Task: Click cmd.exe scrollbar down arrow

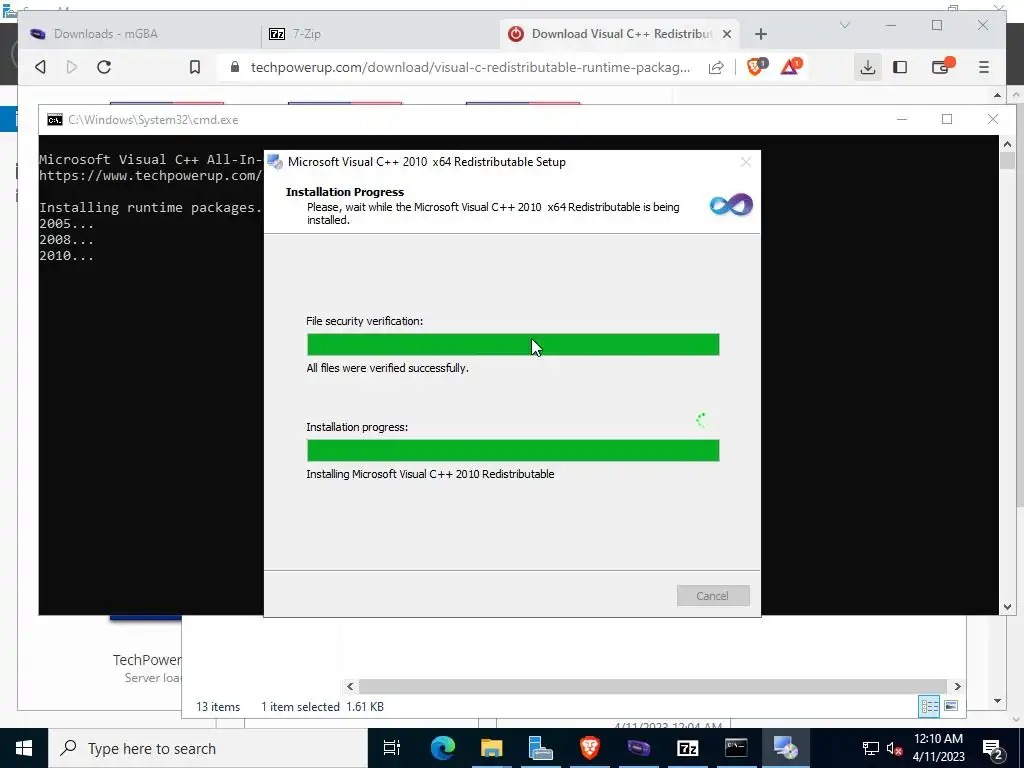Action: click(x=1007, y=607)
